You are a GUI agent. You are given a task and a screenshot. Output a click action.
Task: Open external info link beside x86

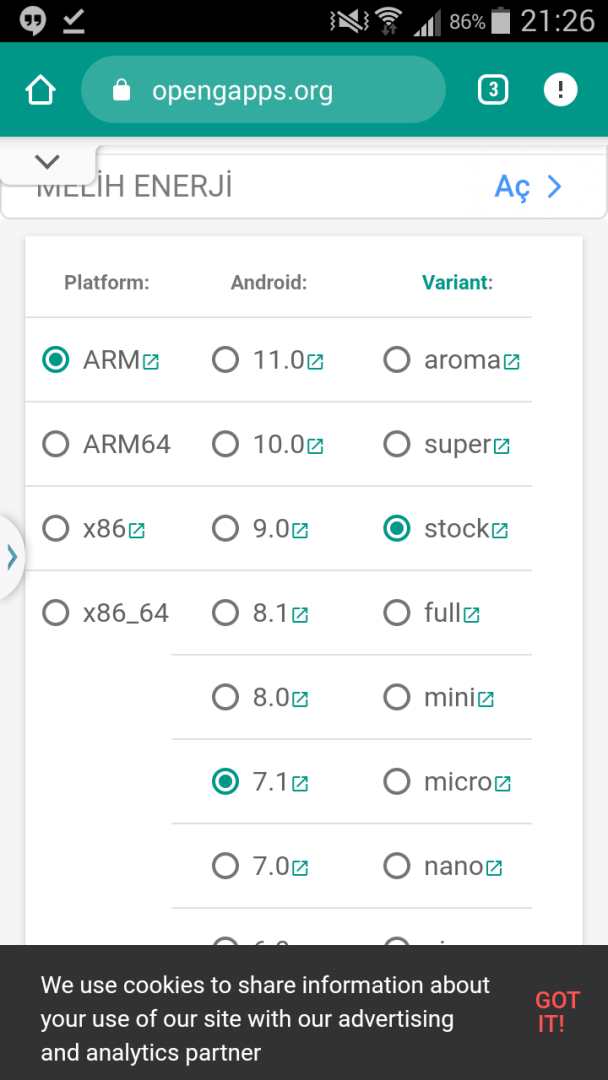[x=137, y=530]
